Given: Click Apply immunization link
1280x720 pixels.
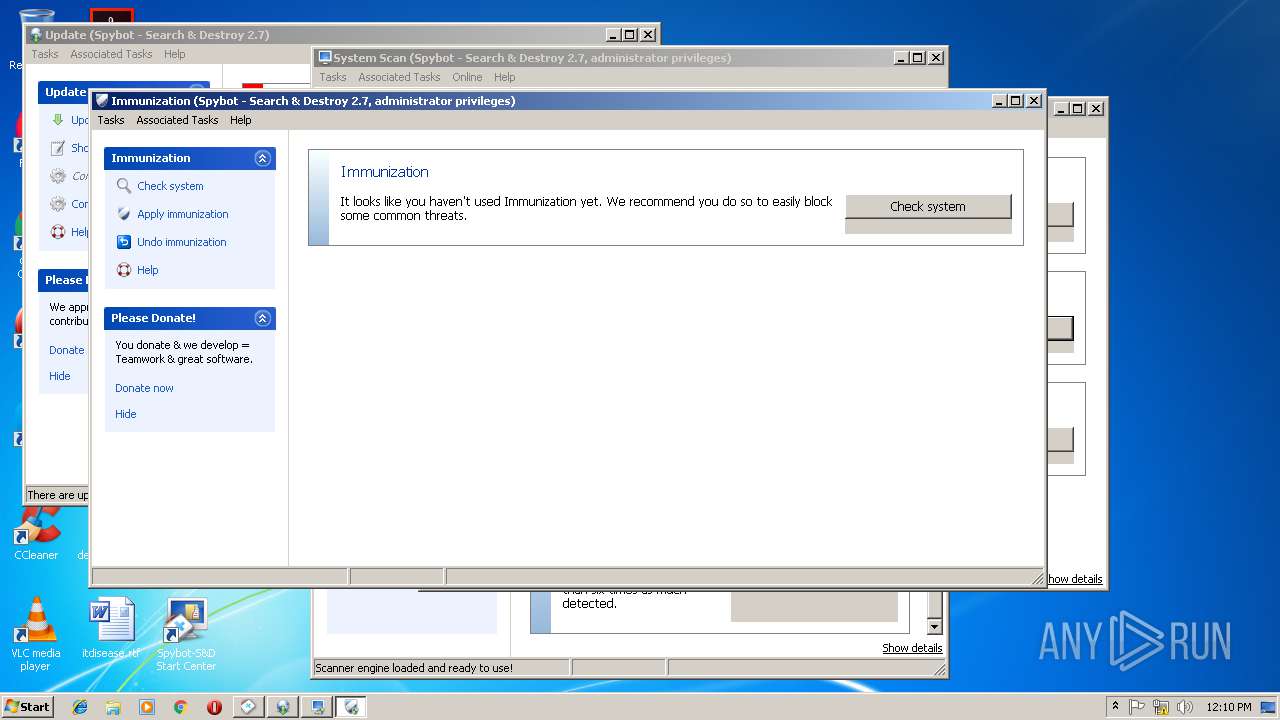Looking at the screenshot, I should 183,214.
